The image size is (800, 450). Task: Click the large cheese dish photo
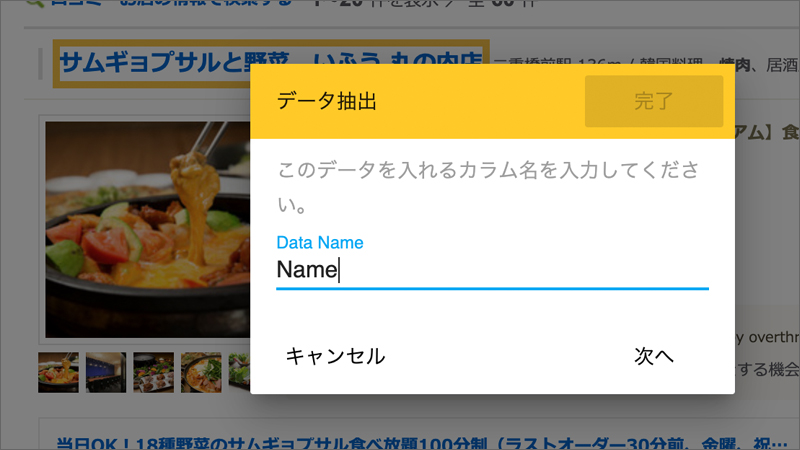click(x=147, y=230)
